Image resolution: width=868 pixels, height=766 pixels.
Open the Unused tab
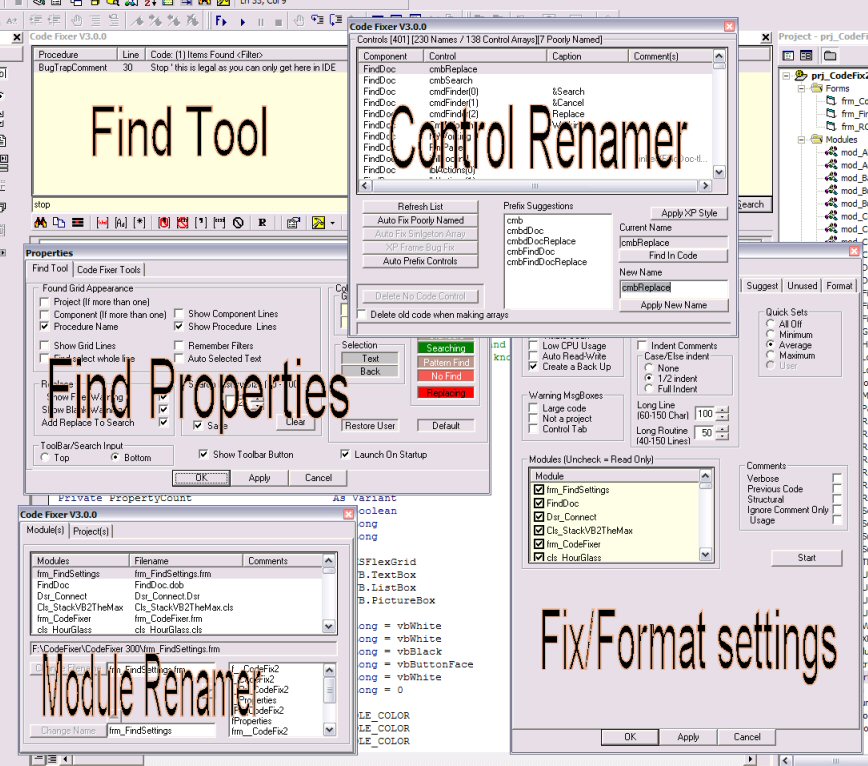pos(802,286)
